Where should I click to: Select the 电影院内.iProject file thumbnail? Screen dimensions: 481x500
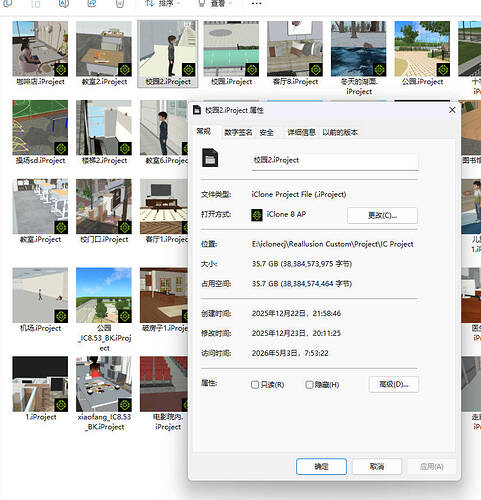point(164,384)
